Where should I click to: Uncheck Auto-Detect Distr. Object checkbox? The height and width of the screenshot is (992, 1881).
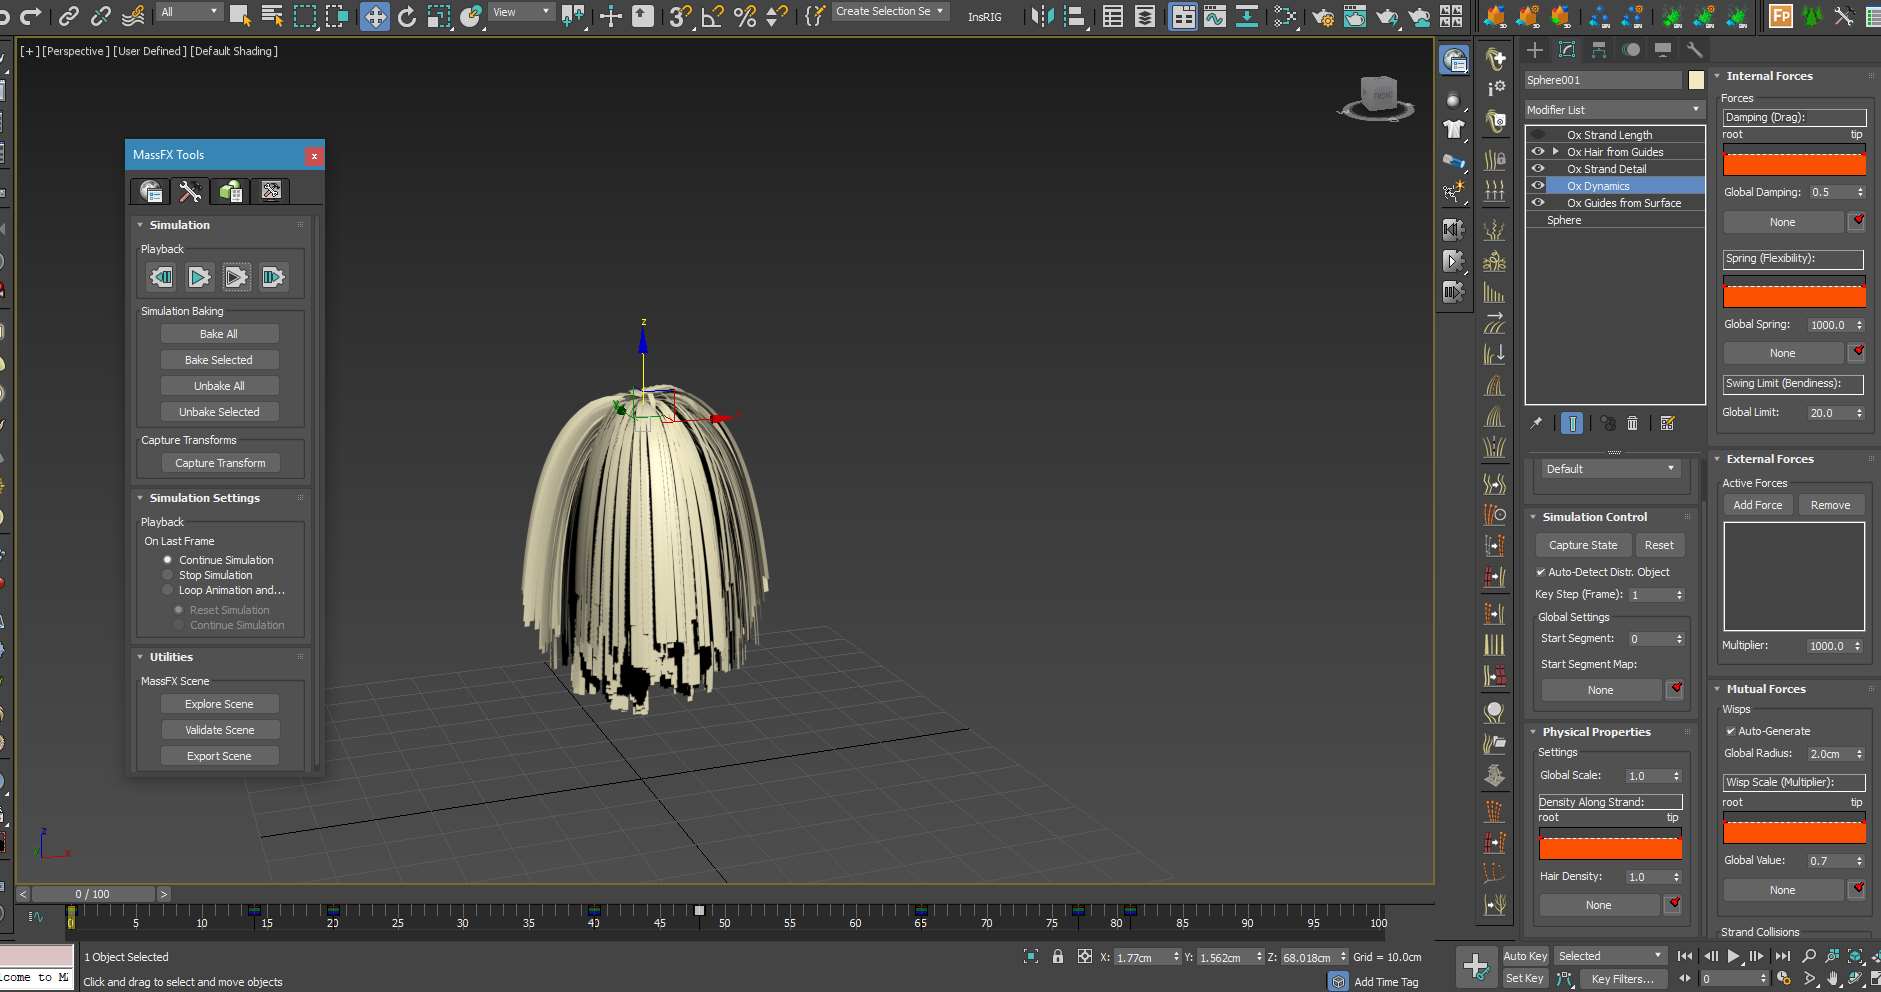[x=1541, y=572]
